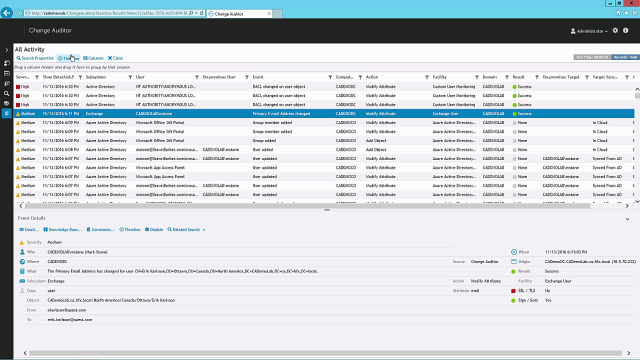The height and width of the screenshot is (360, 640).
Task: Click Disable in Event Details toolbar
Action: click(x=154, y=230)
